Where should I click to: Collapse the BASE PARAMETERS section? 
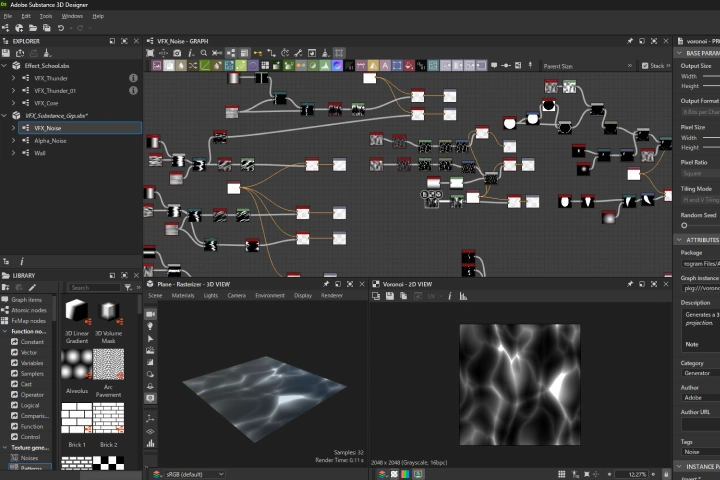pyautogui.click(x=679, y=53)
